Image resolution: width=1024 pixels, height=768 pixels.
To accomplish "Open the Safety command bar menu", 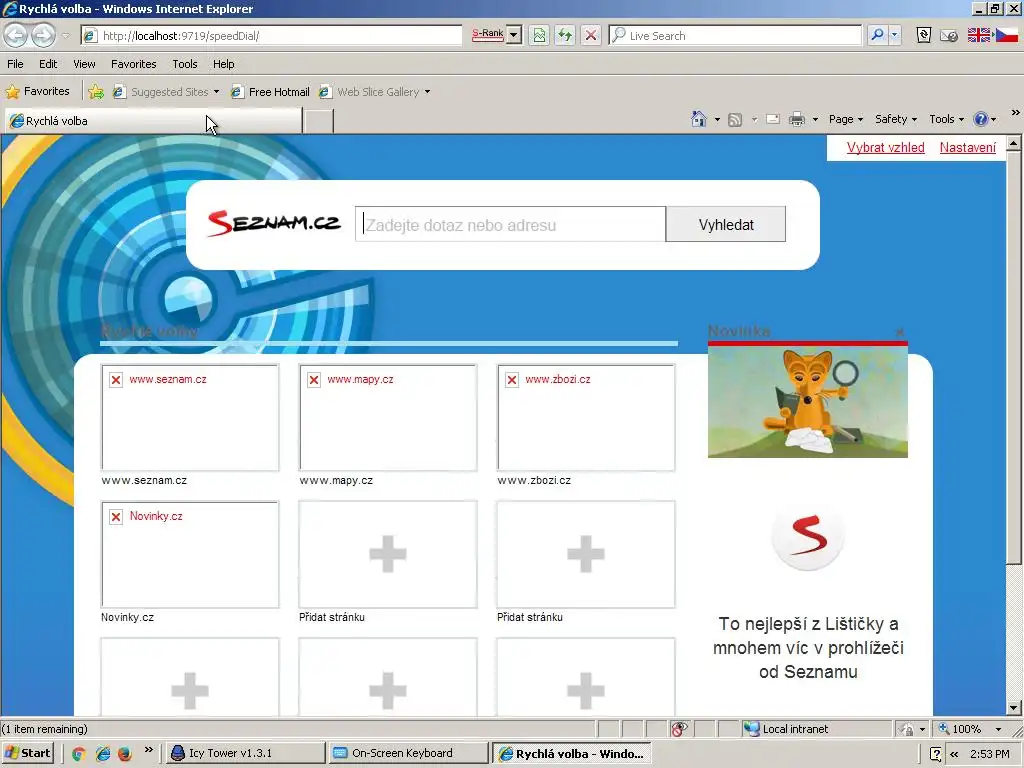I will pyautogui.click(x=896, y=119).
